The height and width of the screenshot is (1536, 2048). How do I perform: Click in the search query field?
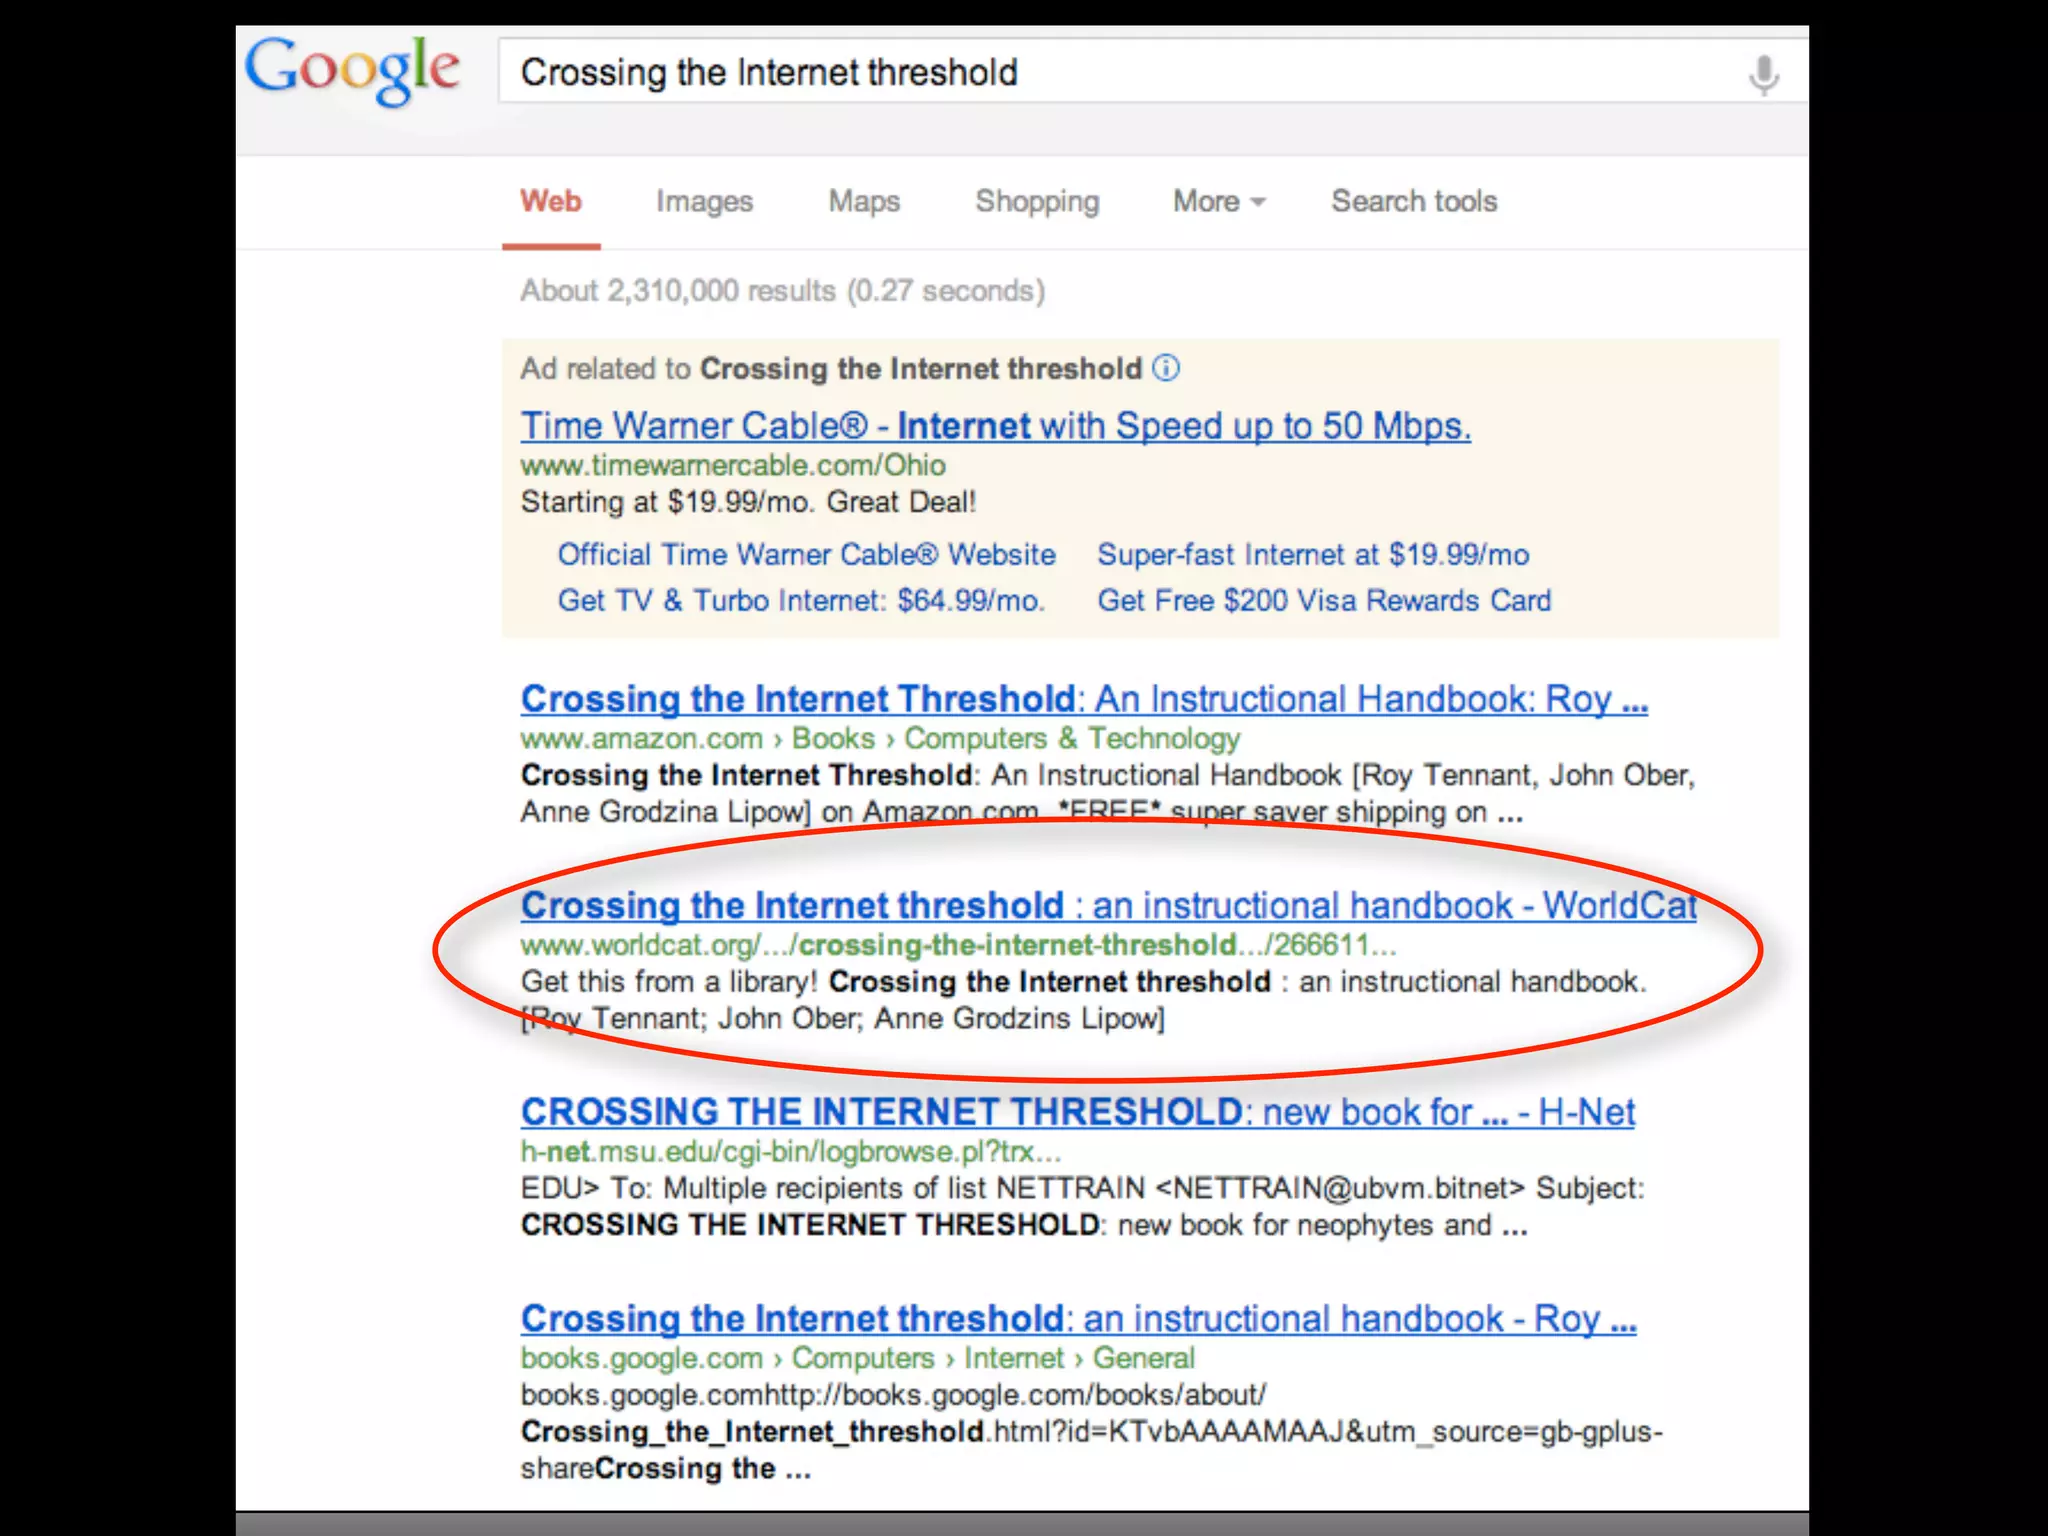[x=1100, y=72]
